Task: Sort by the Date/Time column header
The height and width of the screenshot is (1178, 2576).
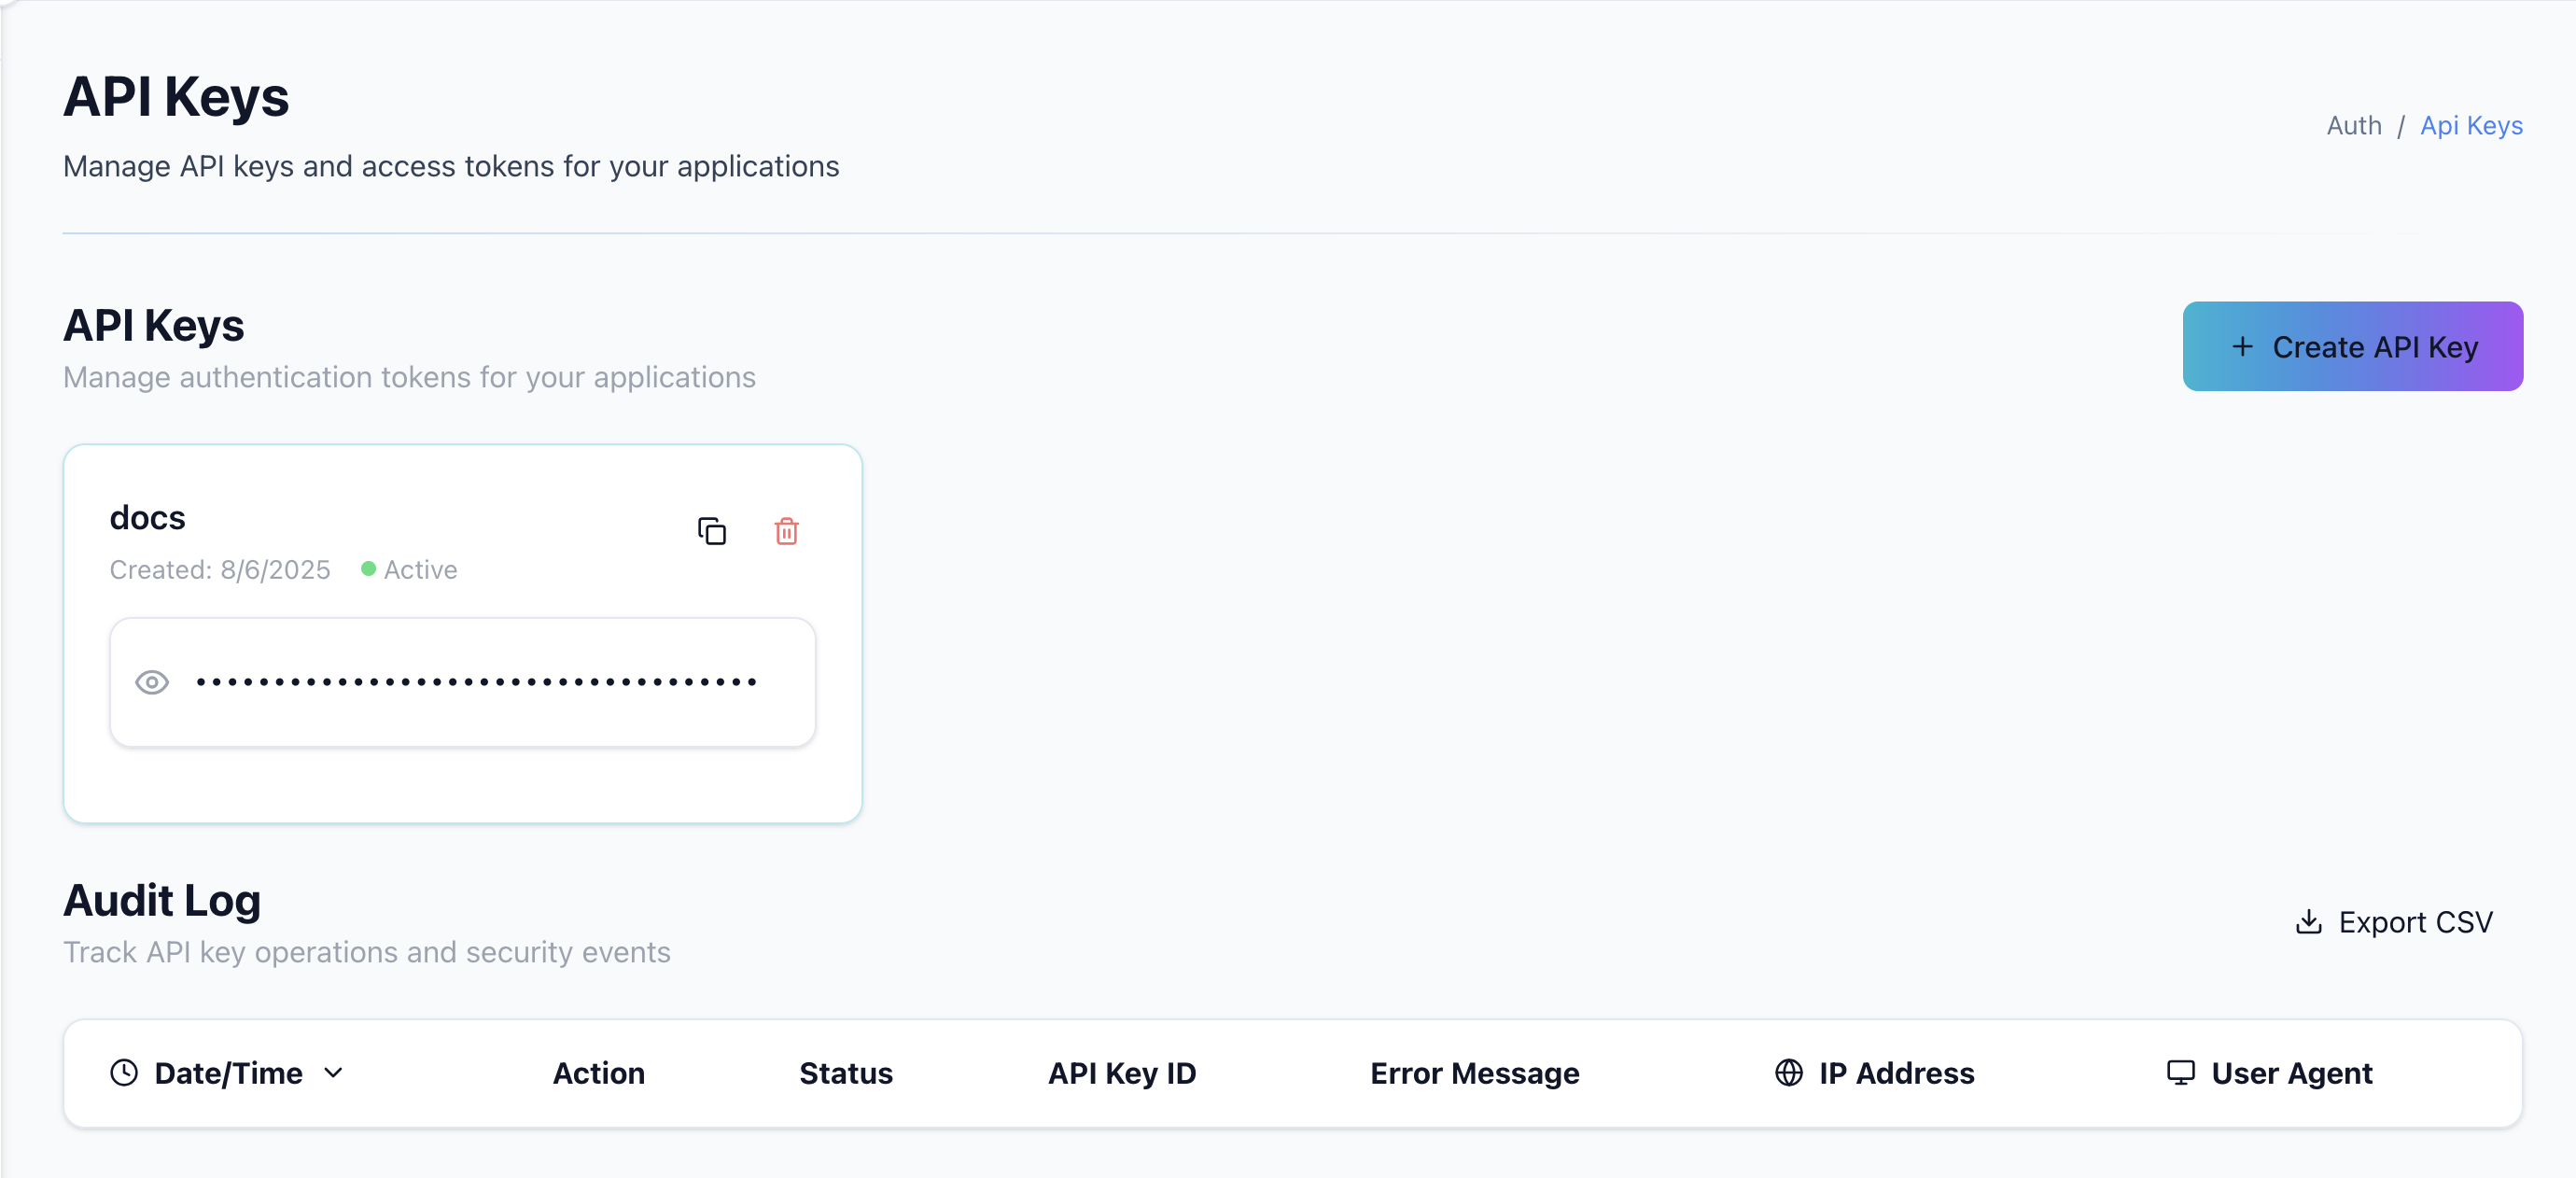Action: pos(228,1073)
